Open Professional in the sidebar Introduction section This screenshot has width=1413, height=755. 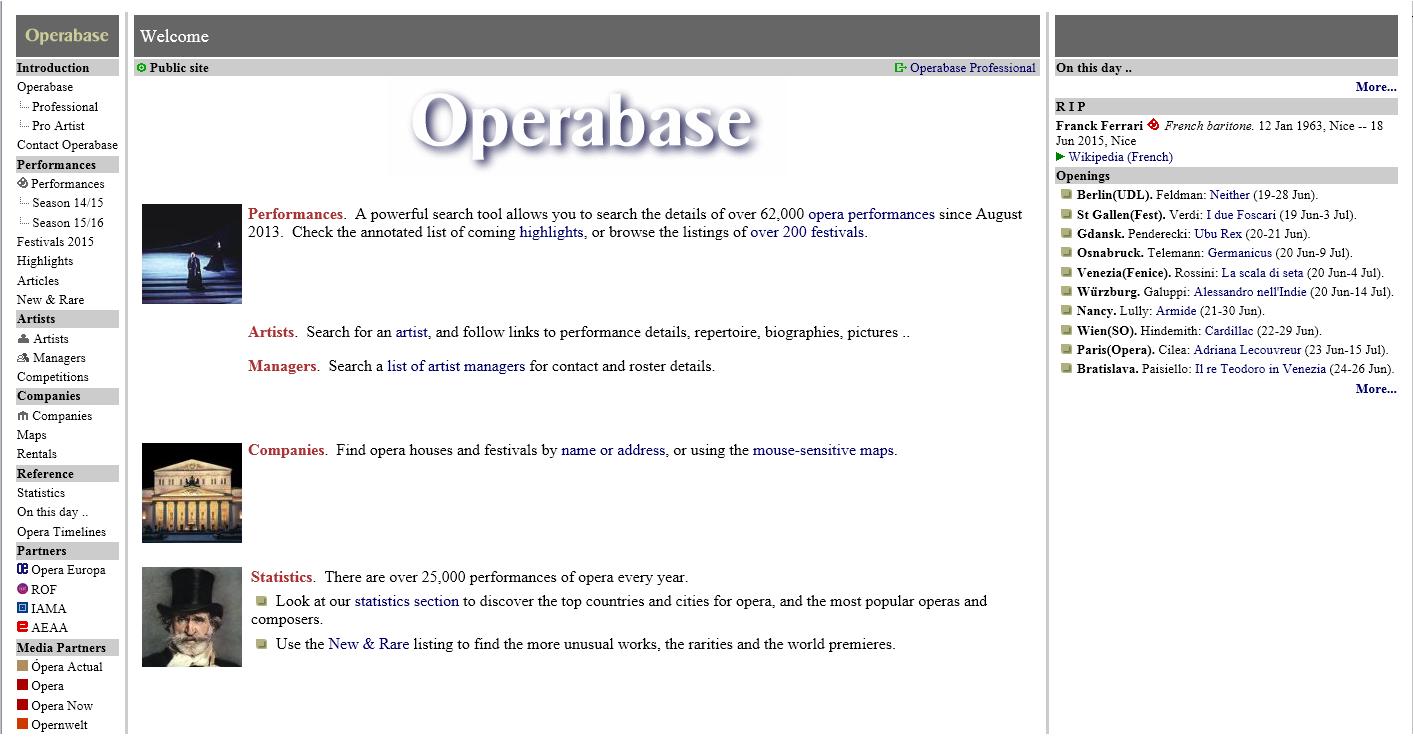click(x=65, y=107)
